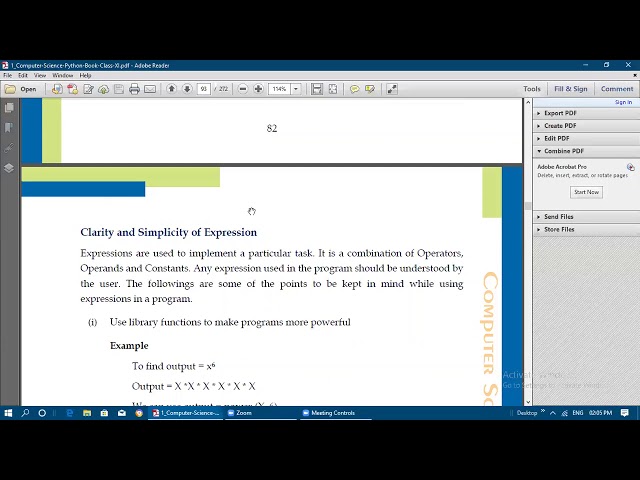Click the page number field showing 93
The width and height of the screenshot is (640, 480).
203,89
